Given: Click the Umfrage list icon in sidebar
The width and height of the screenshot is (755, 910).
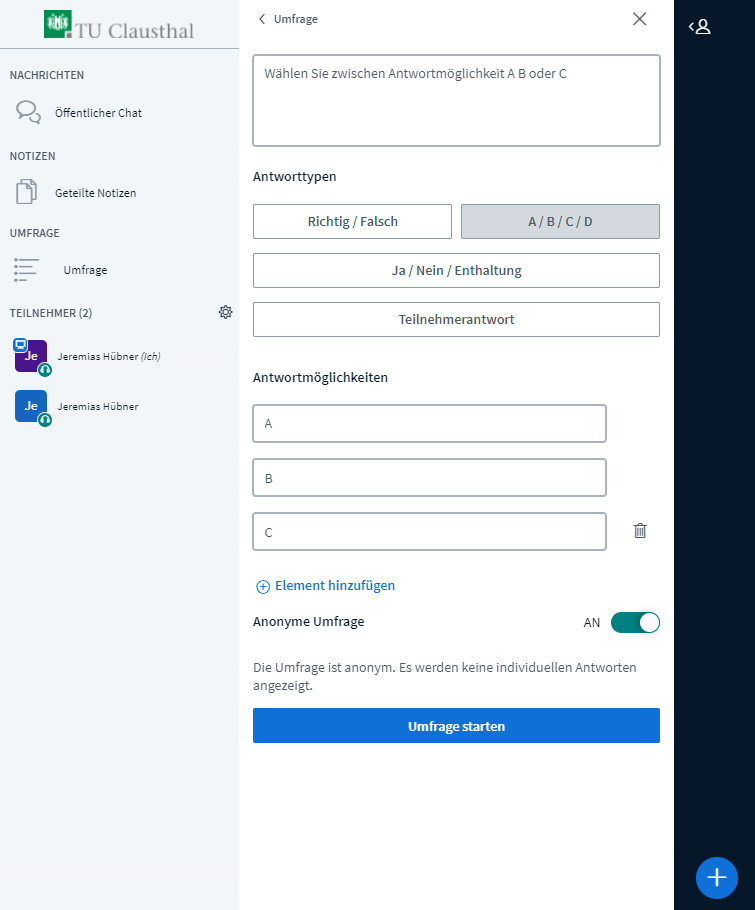Looking at the screenshot, I should coord(27,269).
